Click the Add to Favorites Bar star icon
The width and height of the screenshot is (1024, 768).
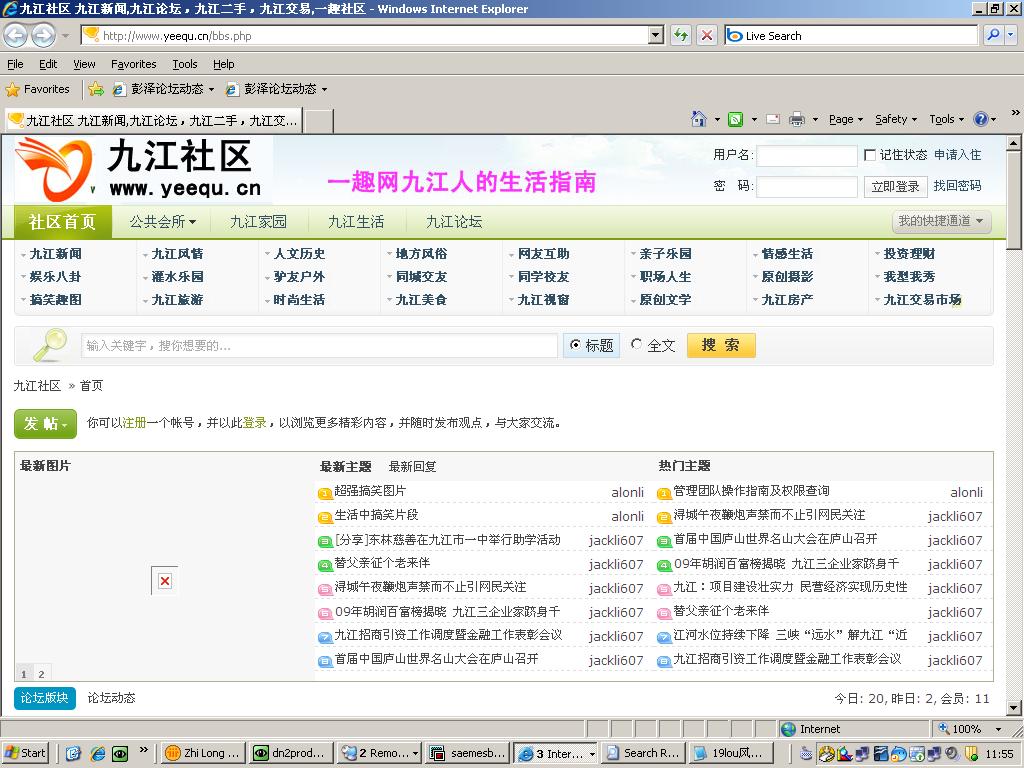pos(96,89)
